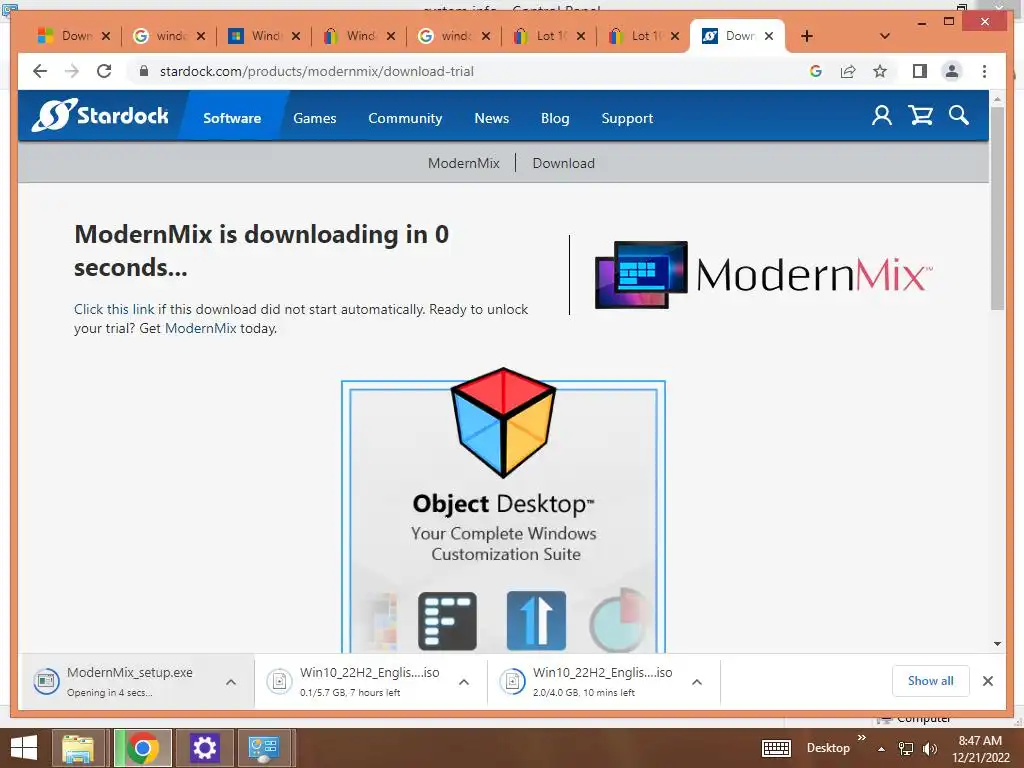
Task: Open the Support menu item
Action: pyautogui.click(x=627, y=118)
